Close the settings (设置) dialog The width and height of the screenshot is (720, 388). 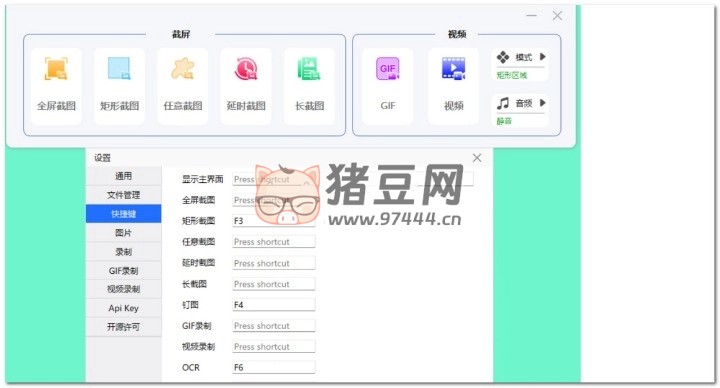(477, 158)
